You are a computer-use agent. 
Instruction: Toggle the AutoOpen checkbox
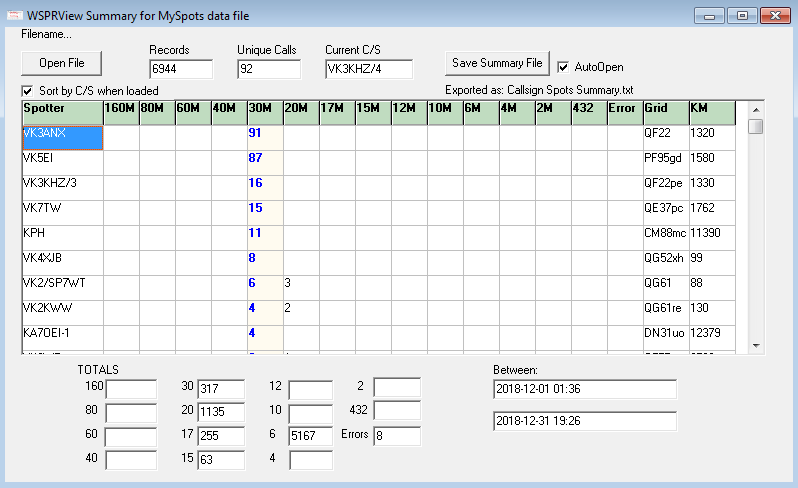click(x=564, y=67)
